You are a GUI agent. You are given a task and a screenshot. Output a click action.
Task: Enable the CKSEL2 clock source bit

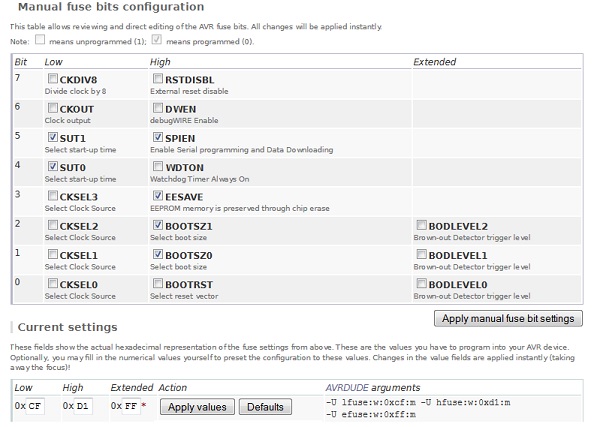53,225
